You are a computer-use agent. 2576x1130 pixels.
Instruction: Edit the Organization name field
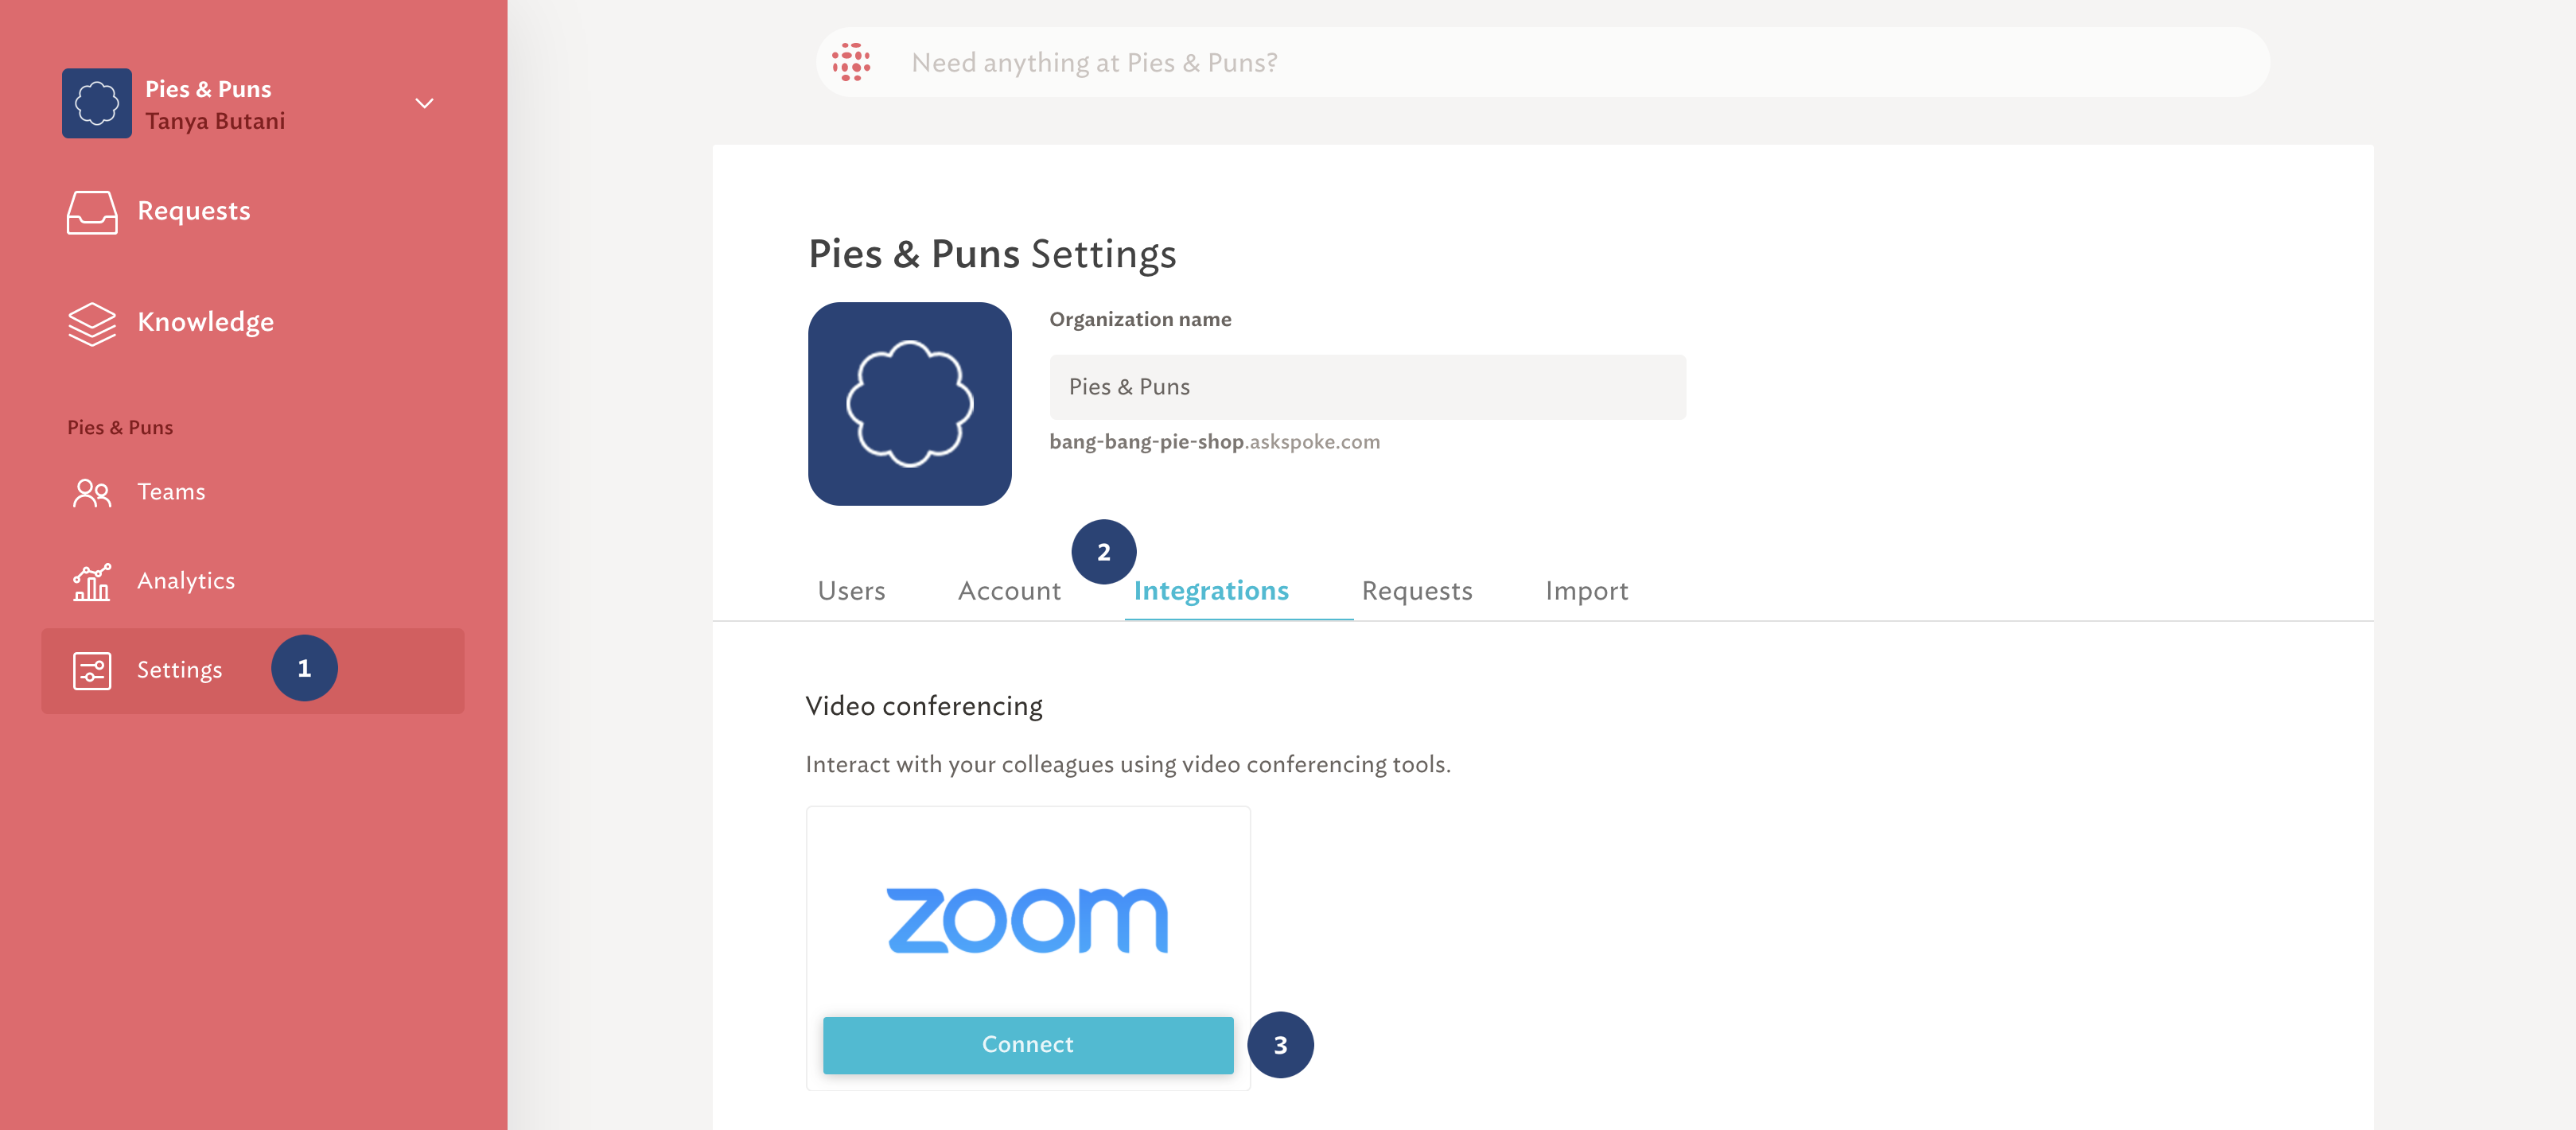click(1367, 387)
